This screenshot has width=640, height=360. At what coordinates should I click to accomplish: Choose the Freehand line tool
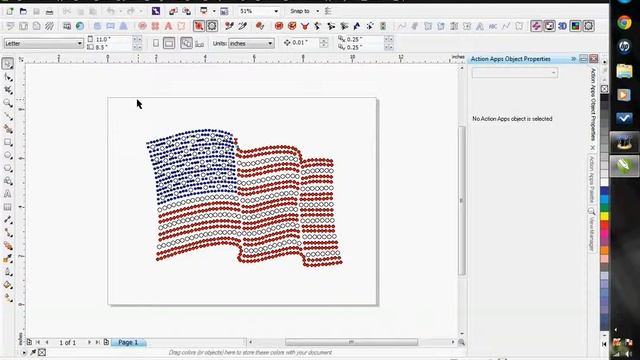pyautogui.click(x=7, y=116)
